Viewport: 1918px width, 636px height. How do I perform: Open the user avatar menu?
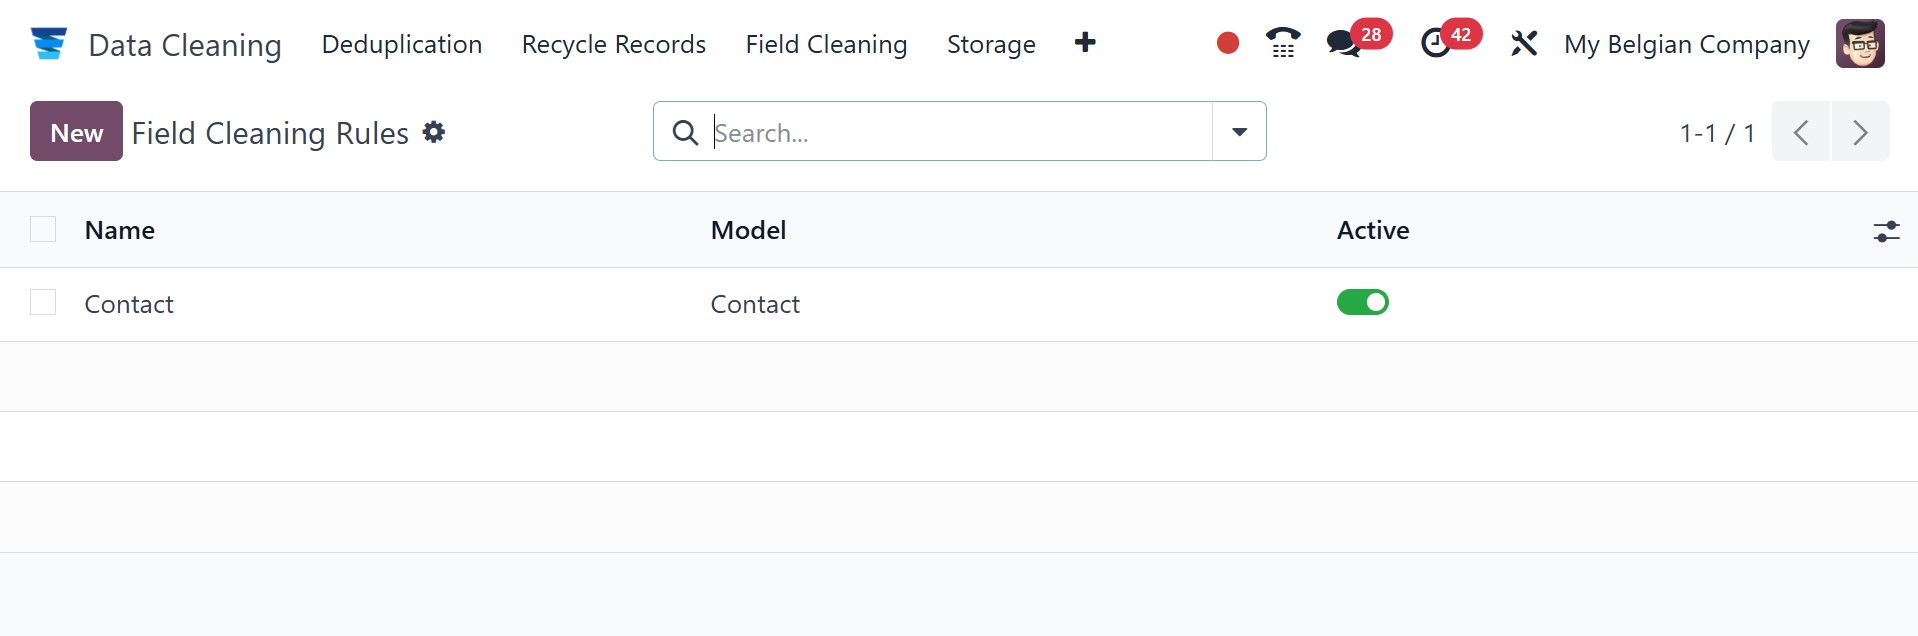1860,44
